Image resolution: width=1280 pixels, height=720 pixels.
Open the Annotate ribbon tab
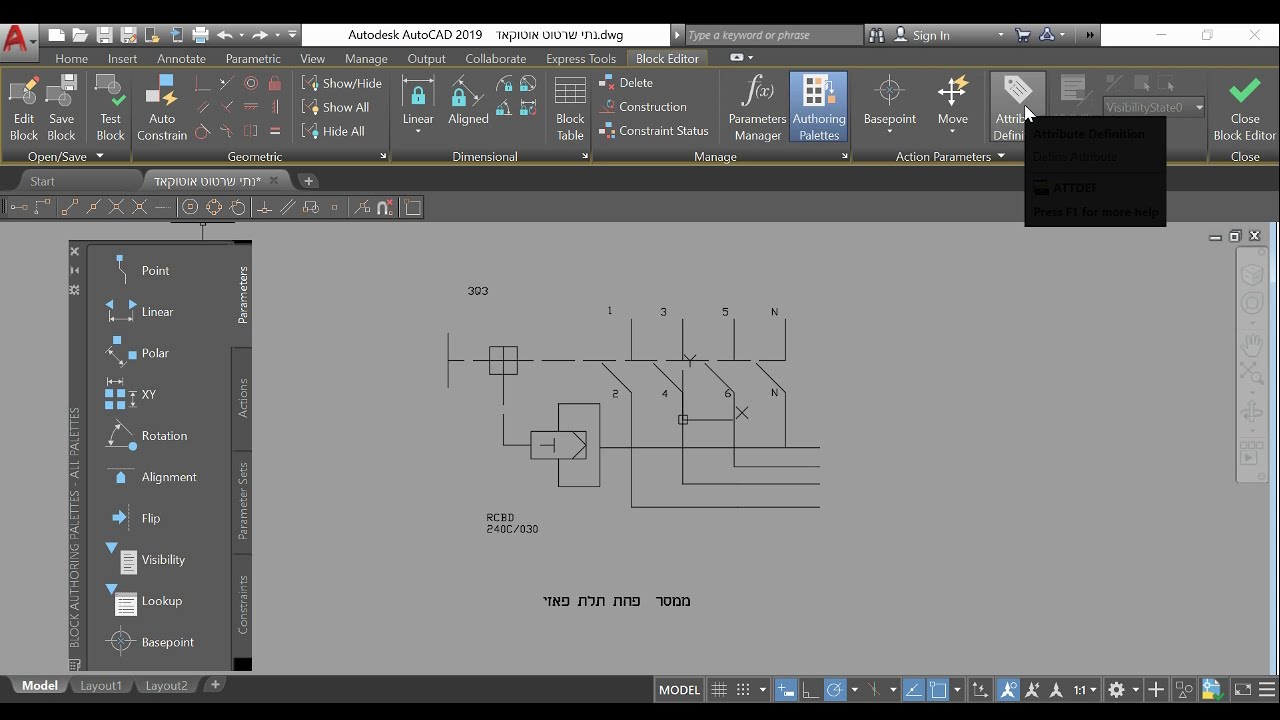coord(181,59)
